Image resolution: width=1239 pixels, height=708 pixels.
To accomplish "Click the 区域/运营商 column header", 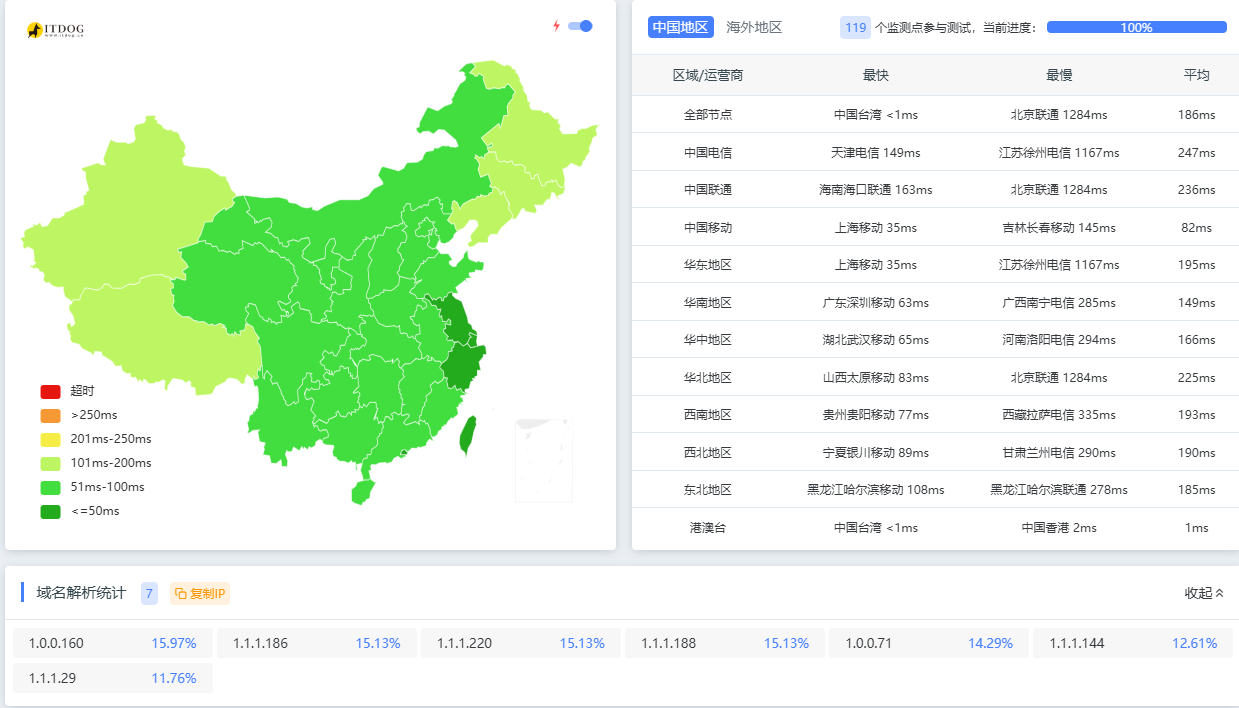I will coord(708,75).
